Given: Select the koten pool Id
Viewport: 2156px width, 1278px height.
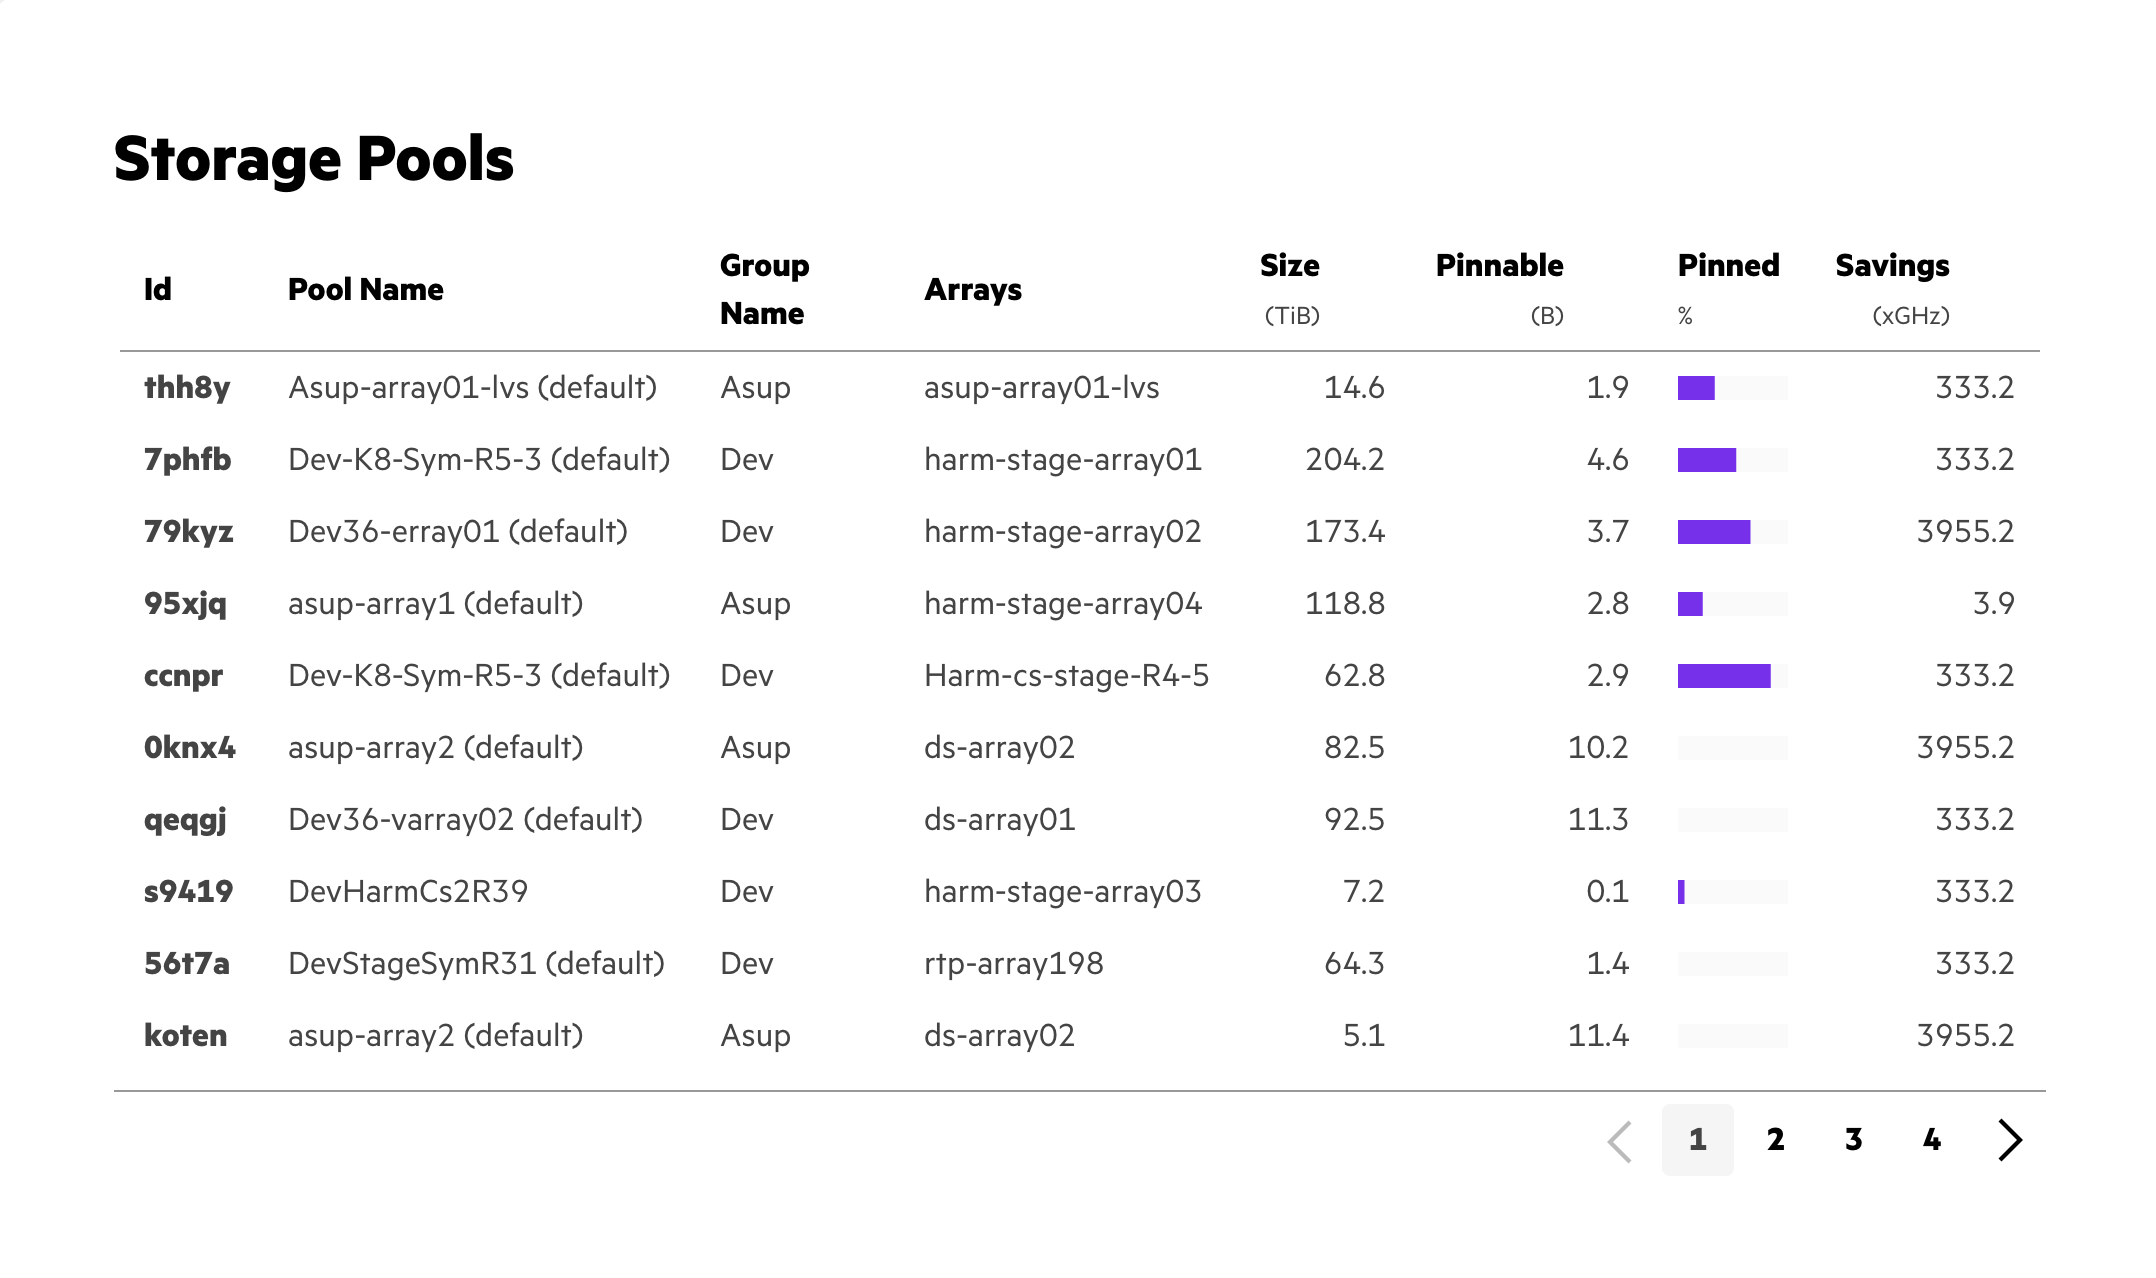Looking at the screenshot, I should coord(185,1035).
